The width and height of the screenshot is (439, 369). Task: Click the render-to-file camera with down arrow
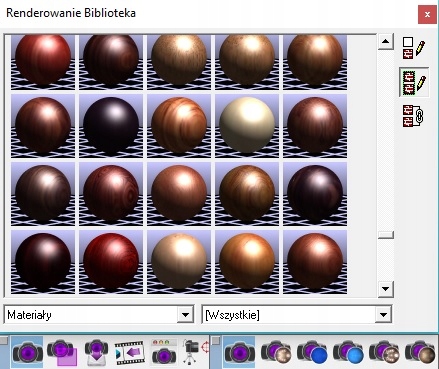[x=96, y=352]
